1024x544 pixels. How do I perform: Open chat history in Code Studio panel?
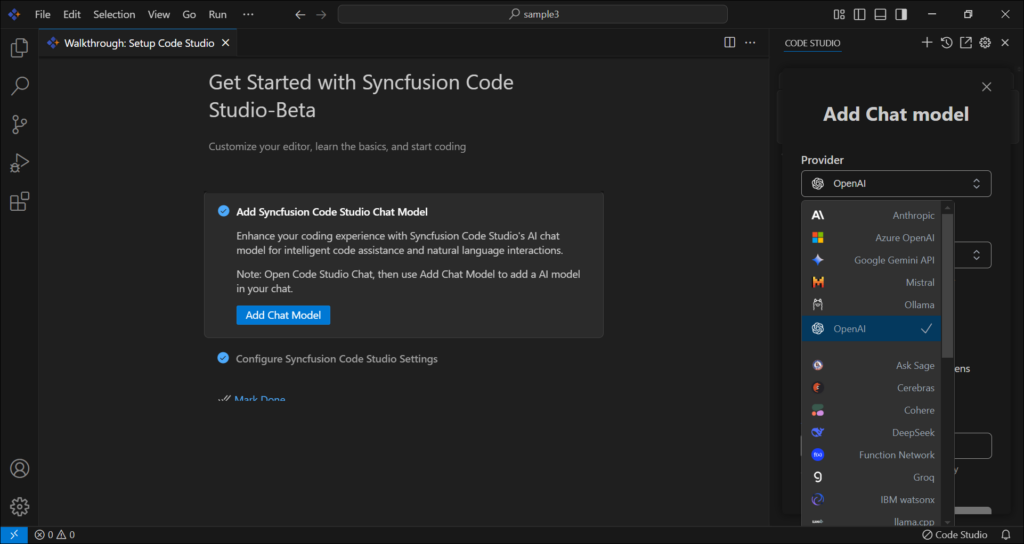click(946, 43)
